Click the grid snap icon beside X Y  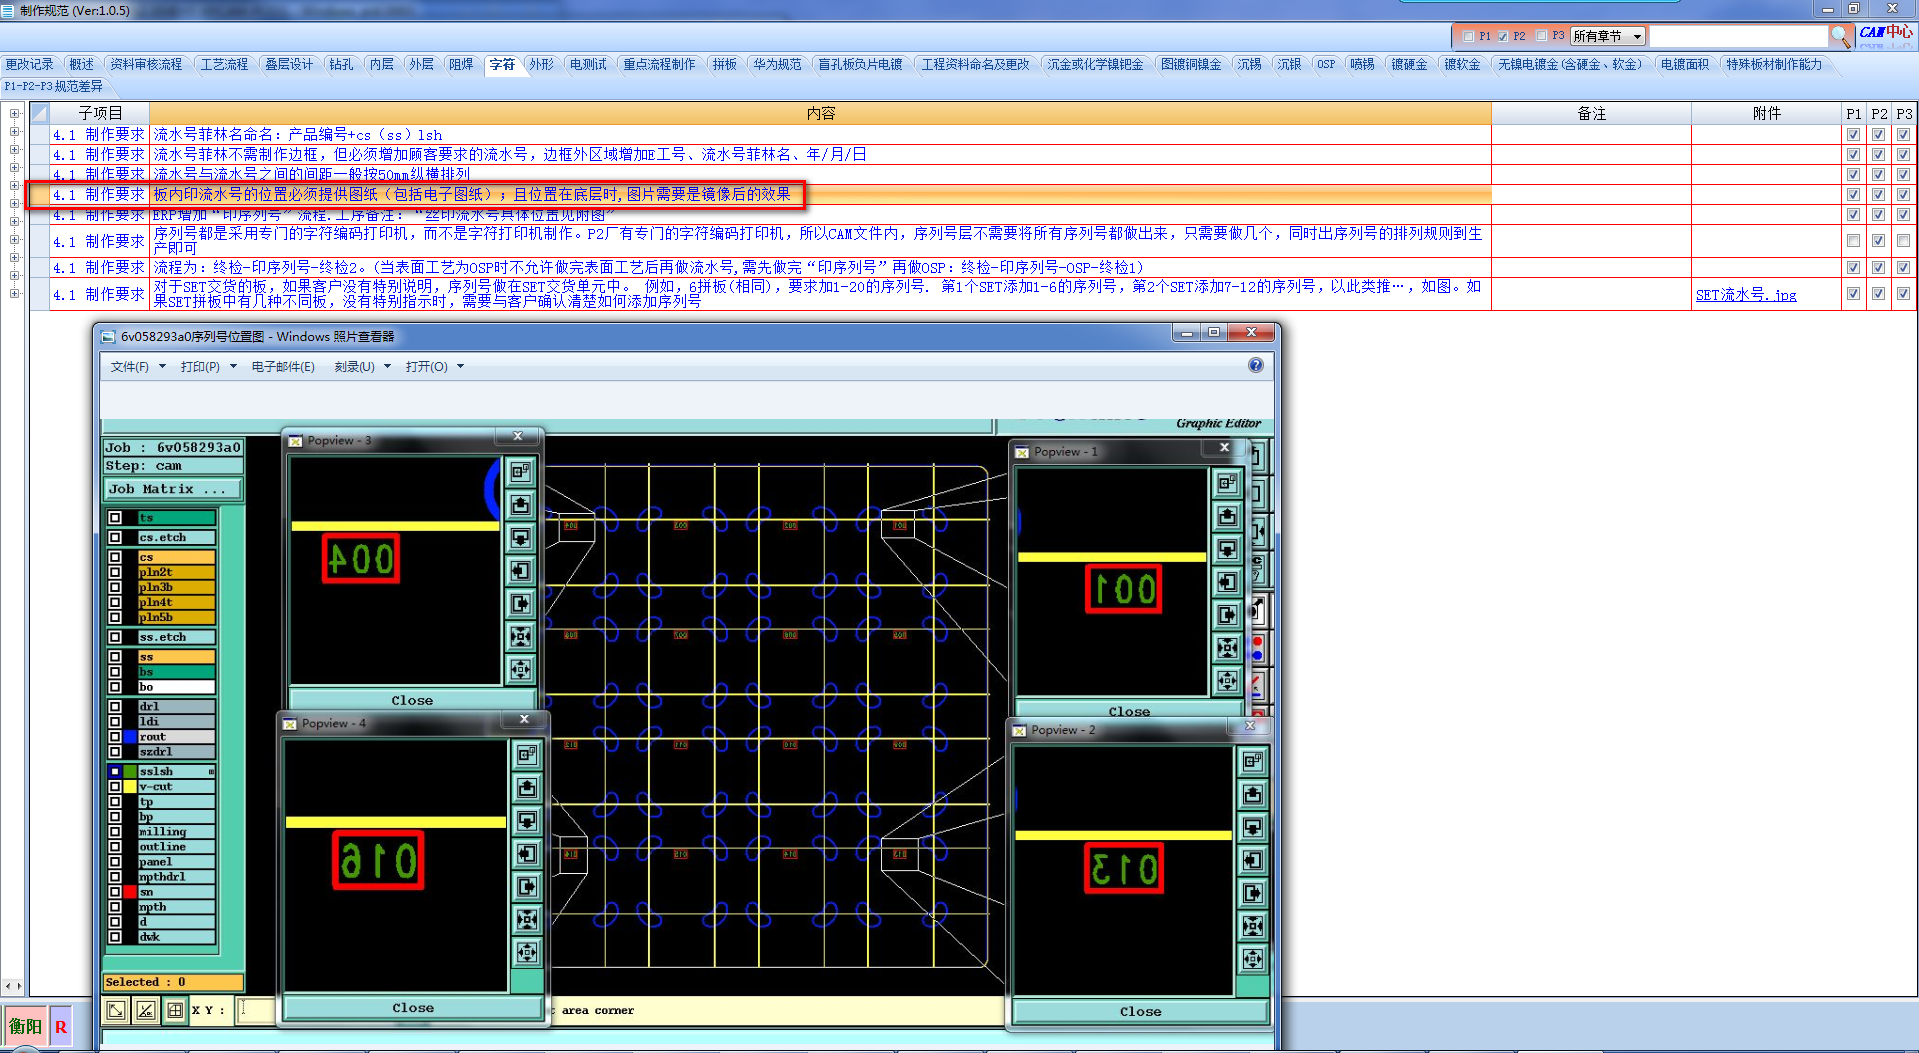pyautogui.click(x=175, y=1010)
